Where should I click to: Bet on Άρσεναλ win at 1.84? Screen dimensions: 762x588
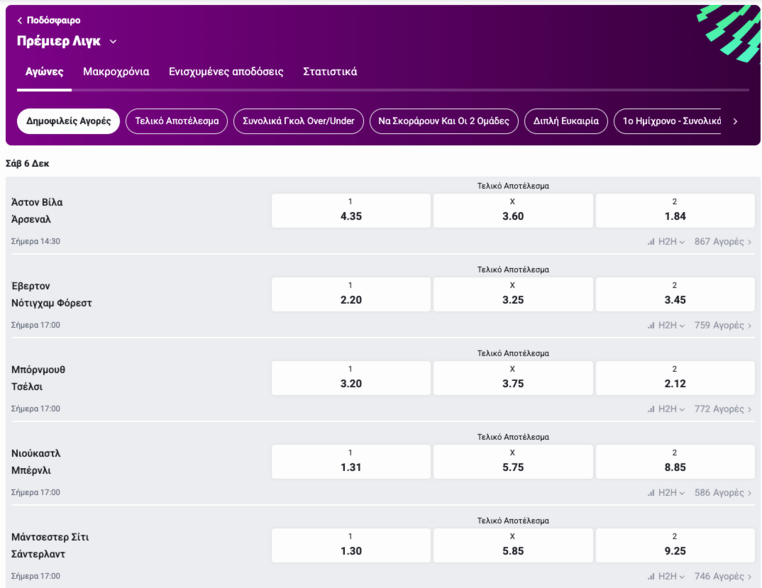pyautogui.click(x=674, y=211)
